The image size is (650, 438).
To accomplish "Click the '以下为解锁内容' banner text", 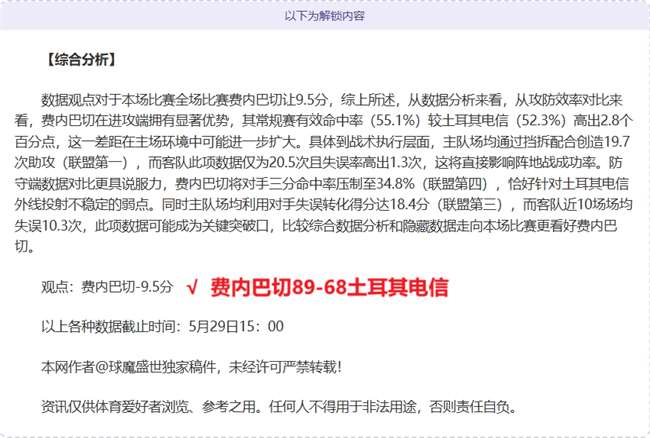I will (324, 16).
